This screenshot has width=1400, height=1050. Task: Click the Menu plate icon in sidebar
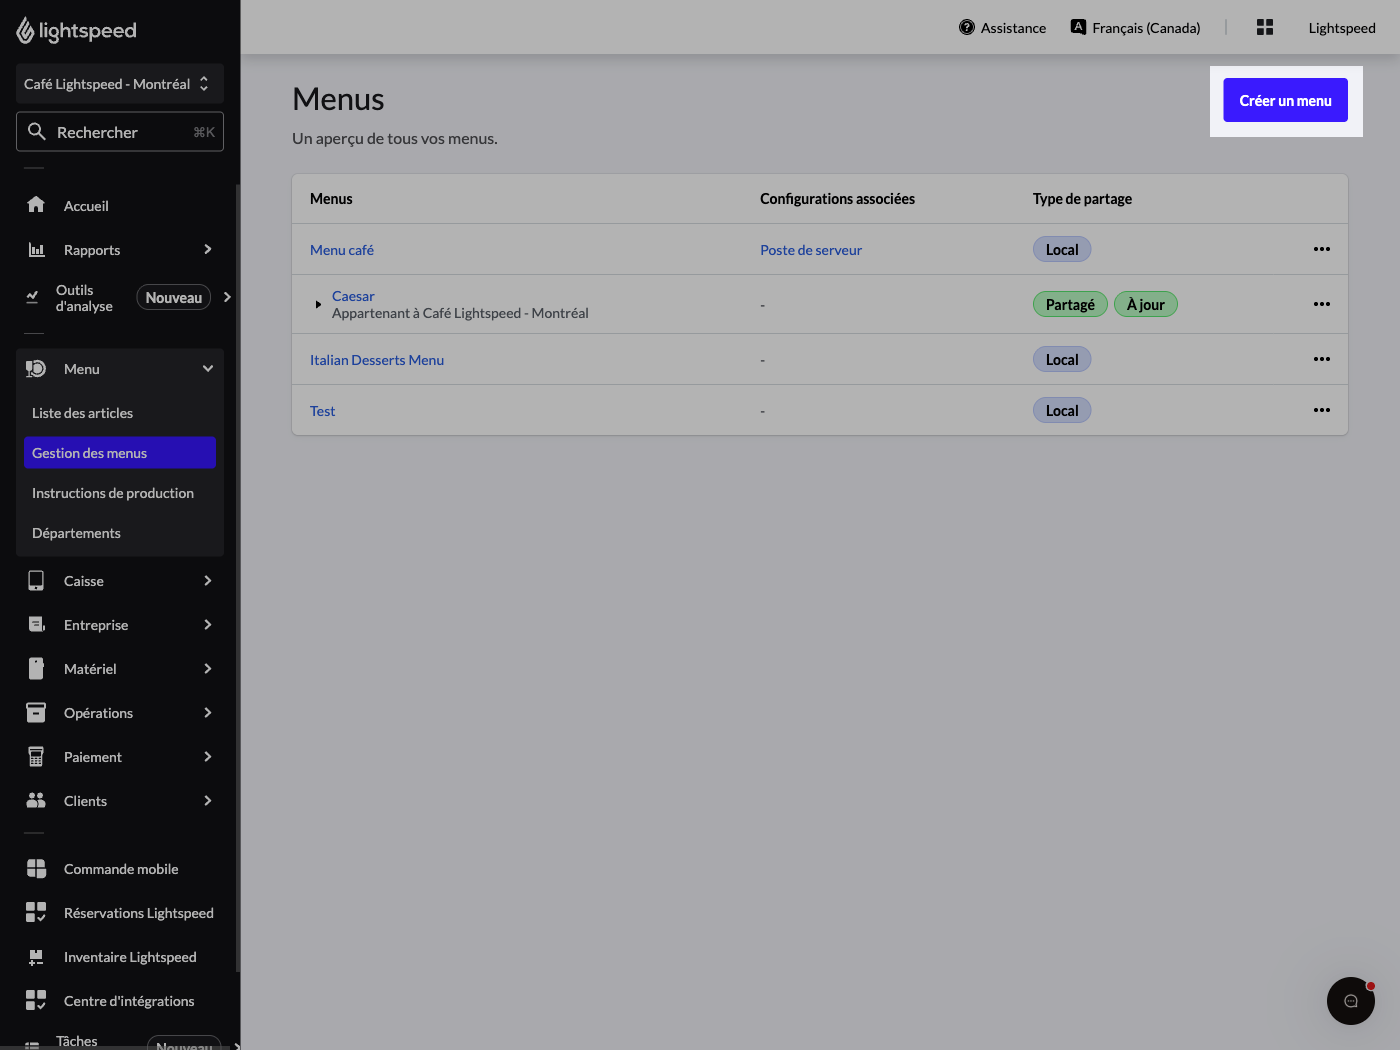click(36, 369)
